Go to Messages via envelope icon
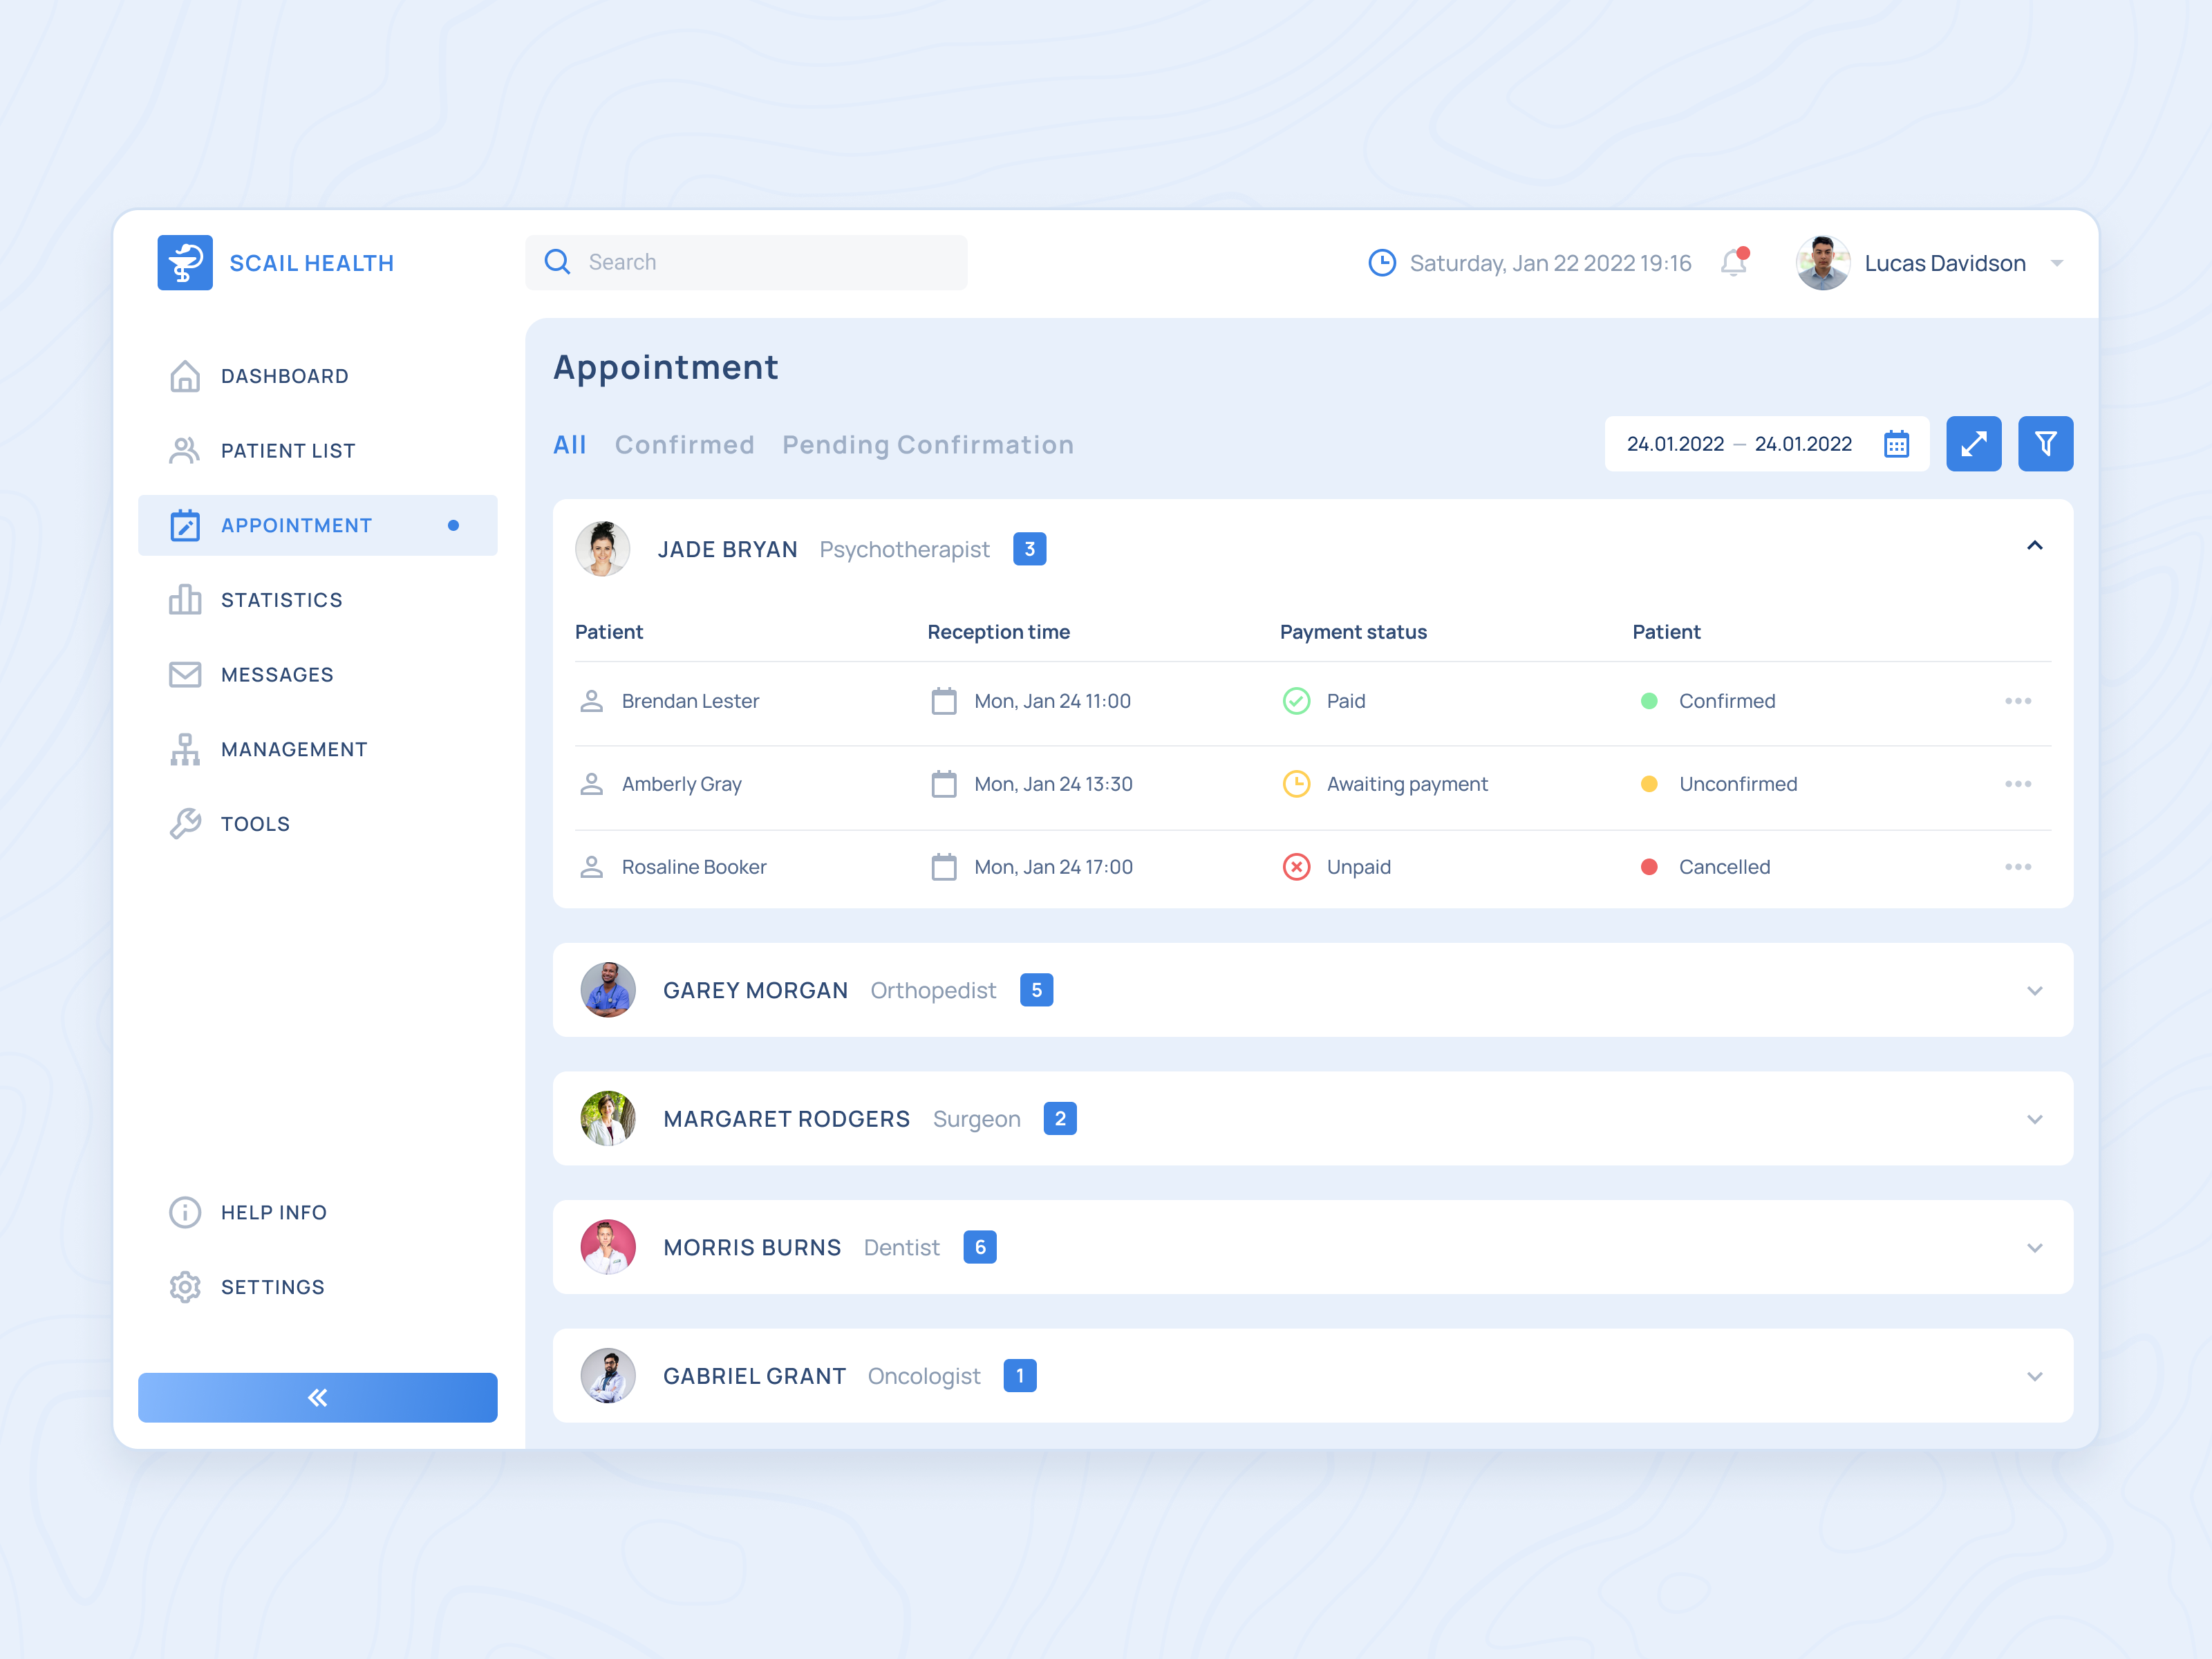 (185, 675)
